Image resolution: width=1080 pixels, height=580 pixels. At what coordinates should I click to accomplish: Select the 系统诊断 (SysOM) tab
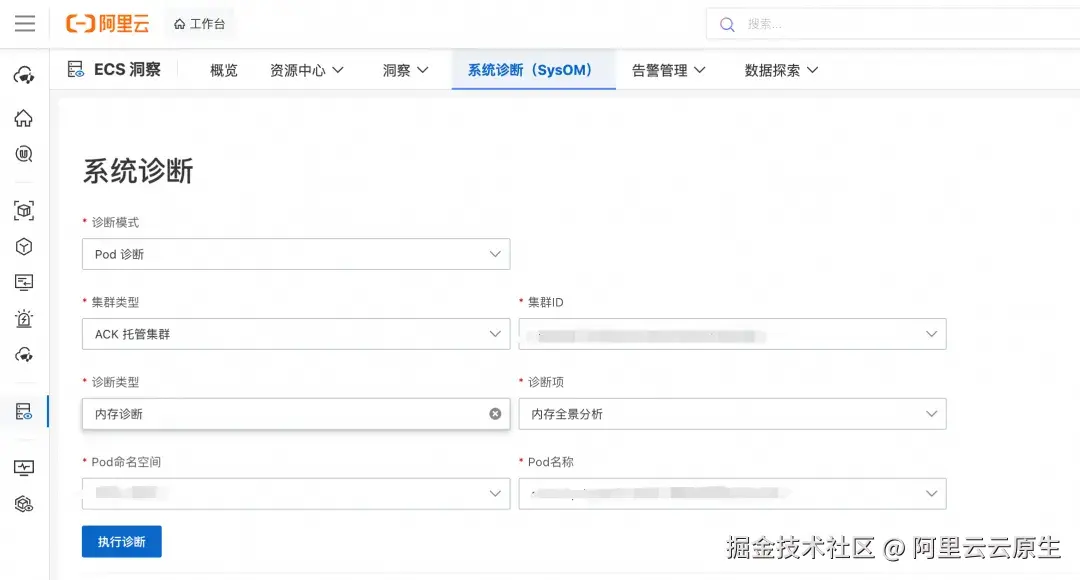[x=533, y=70]
